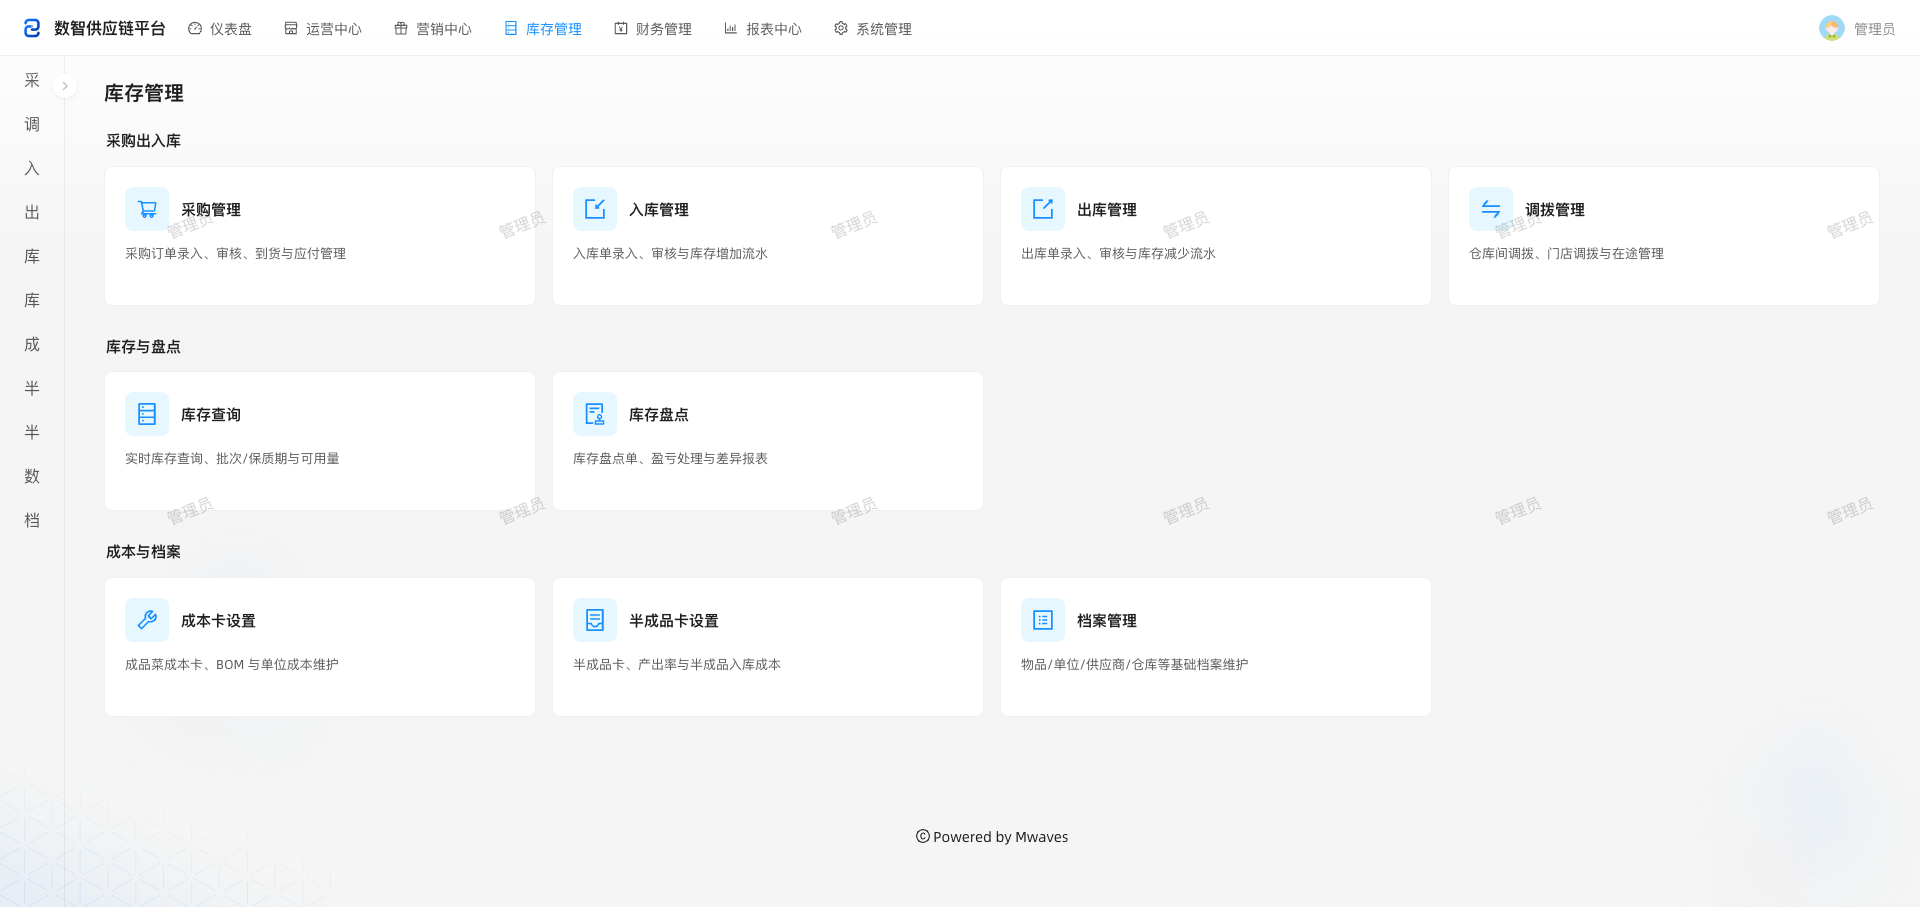Click the 库存查询 database icon
Viewport: 1920px width, 907px height.
click(x=147, y=414)
